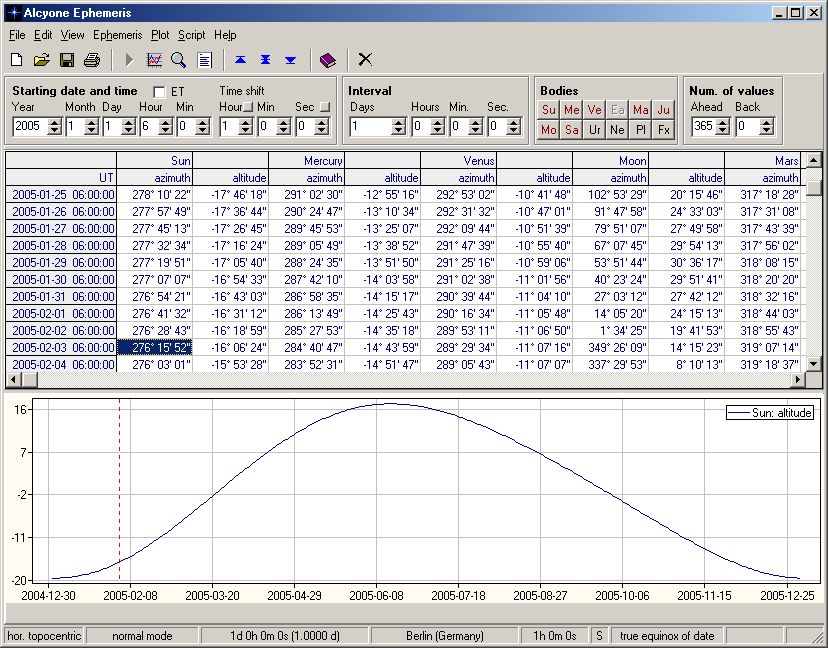The height and width of the screenshot is (648, 828).
Task: Open the View menu
Action: coord(72,35)
